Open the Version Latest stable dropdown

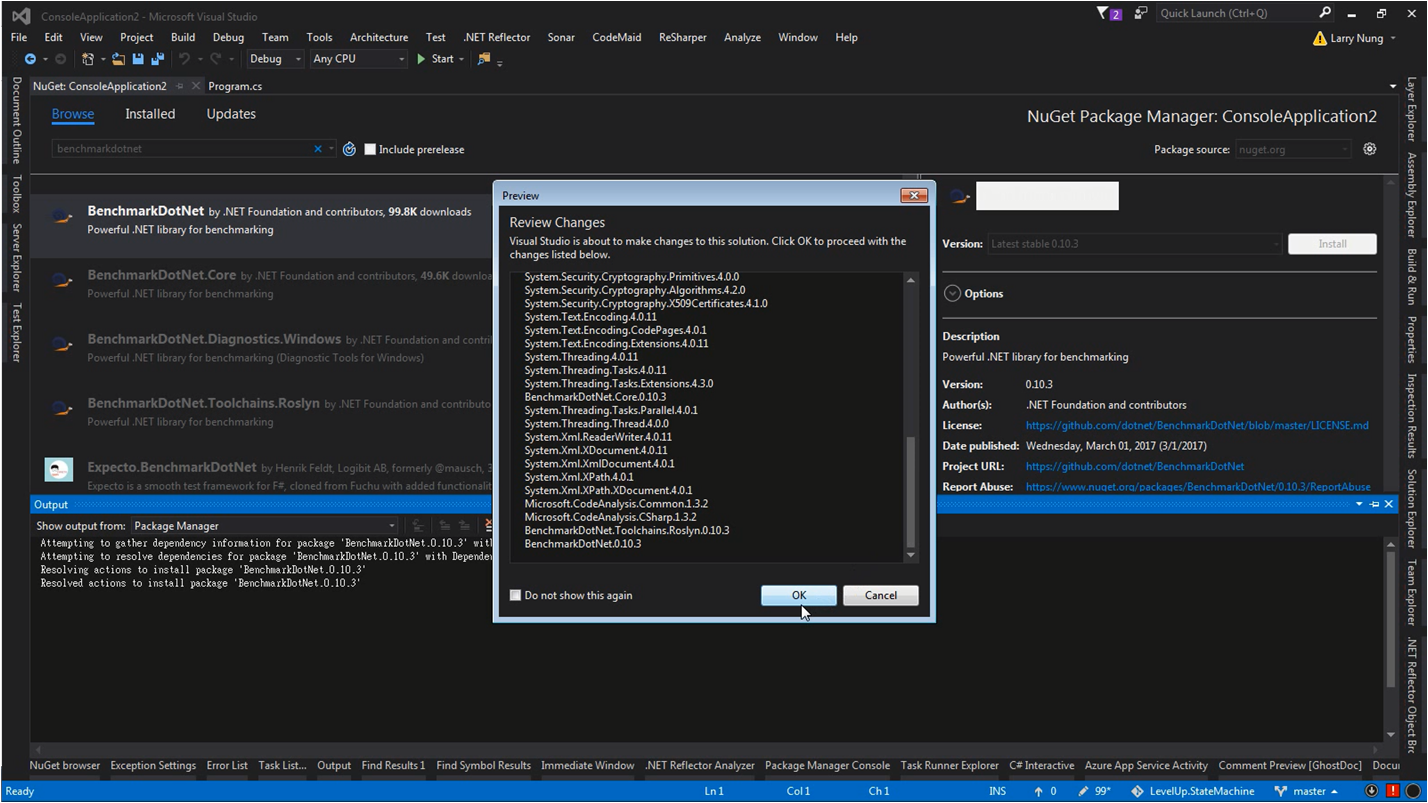[x=1134, y=244]
